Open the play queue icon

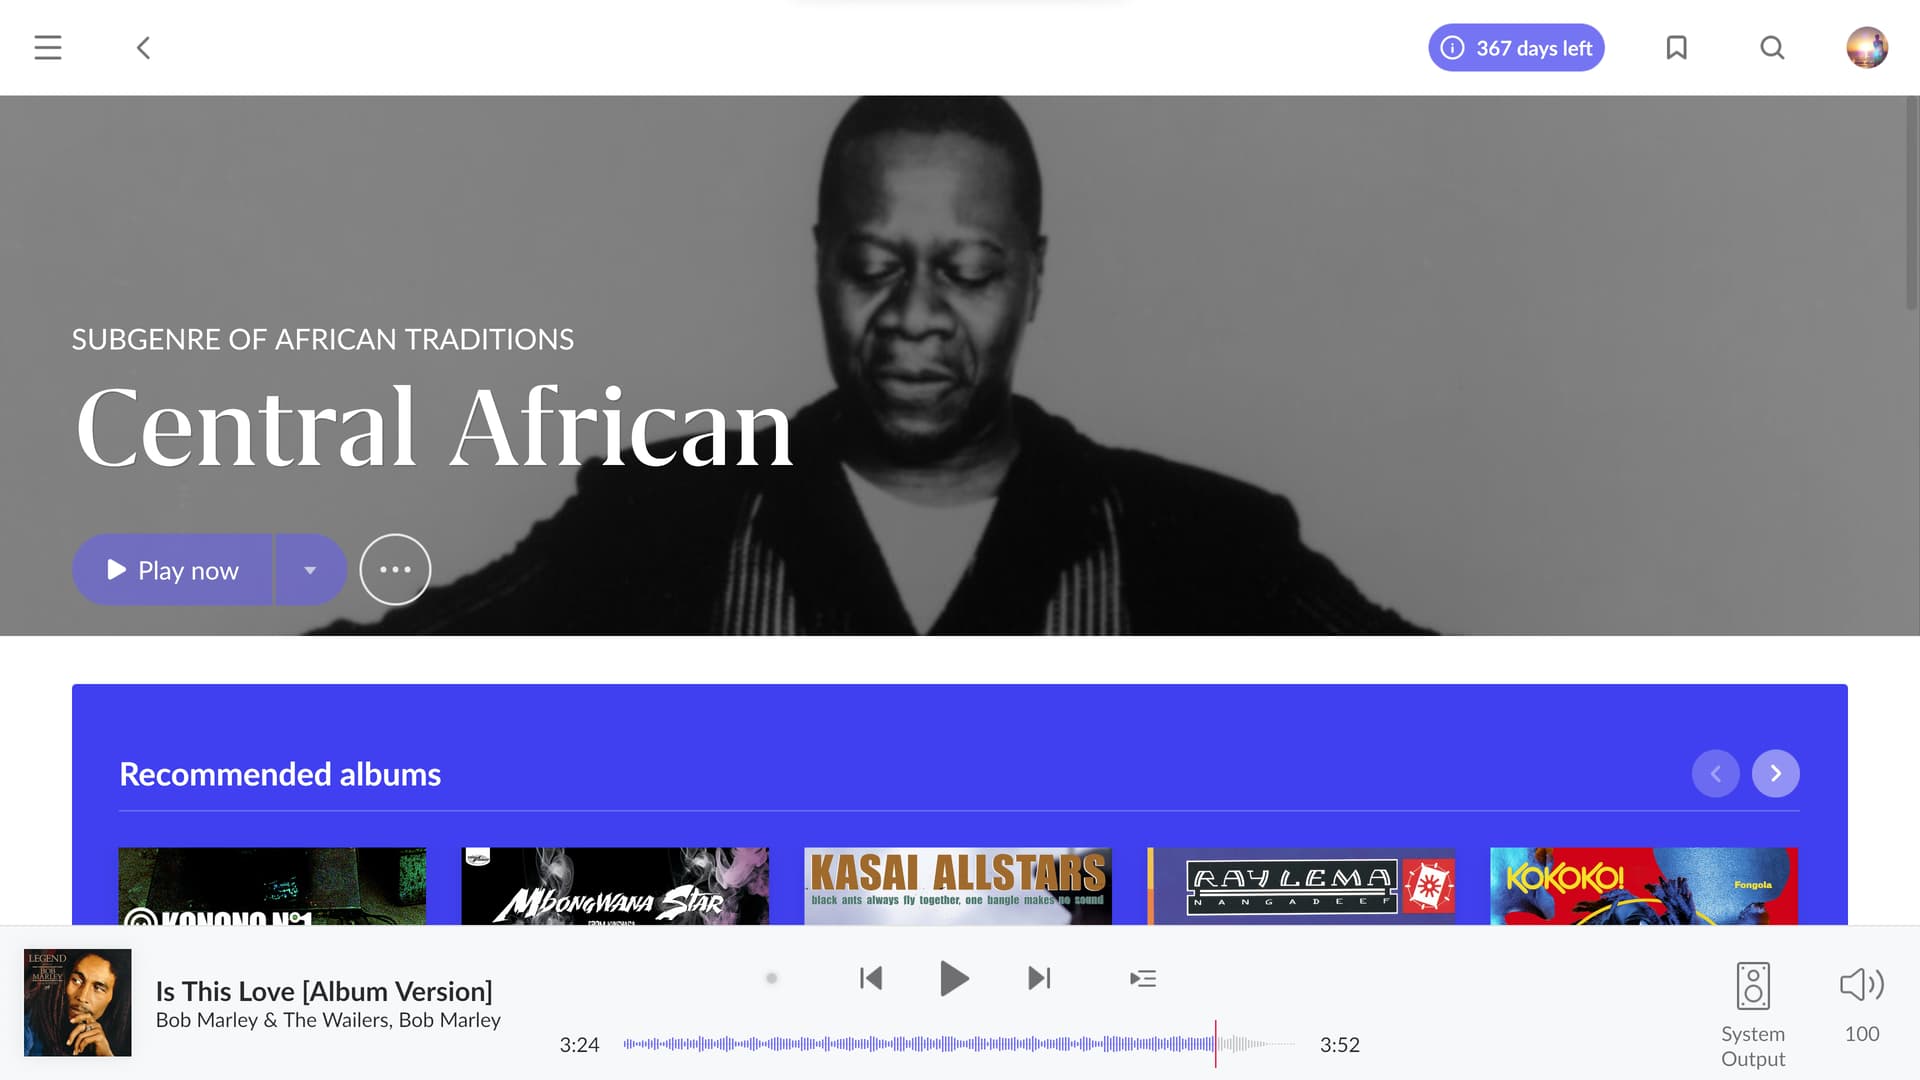click(x=1143, y=978)
